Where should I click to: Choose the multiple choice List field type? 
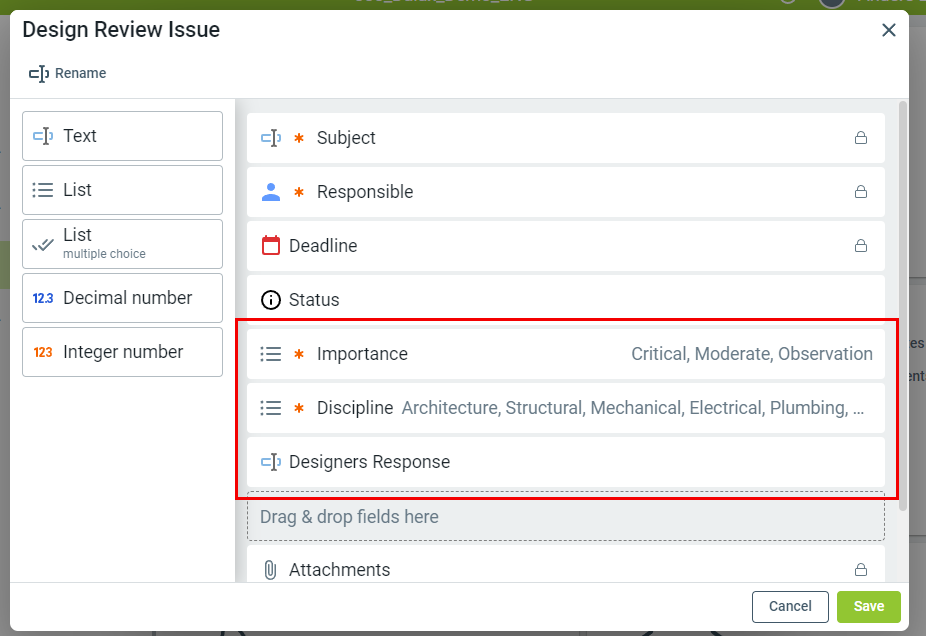coord(122,244)
